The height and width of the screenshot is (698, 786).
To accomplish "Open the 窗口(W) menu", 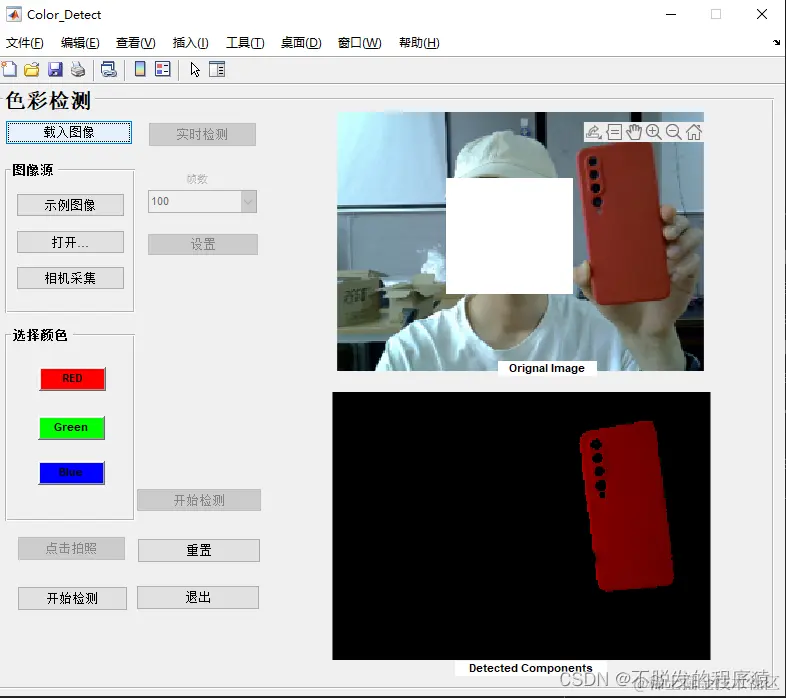I will tap(359, 43).
